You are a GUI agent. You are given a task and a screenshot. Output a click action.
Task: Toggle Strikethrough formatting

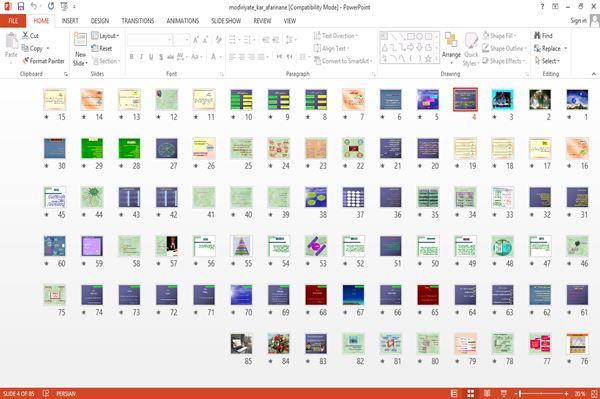170,57
